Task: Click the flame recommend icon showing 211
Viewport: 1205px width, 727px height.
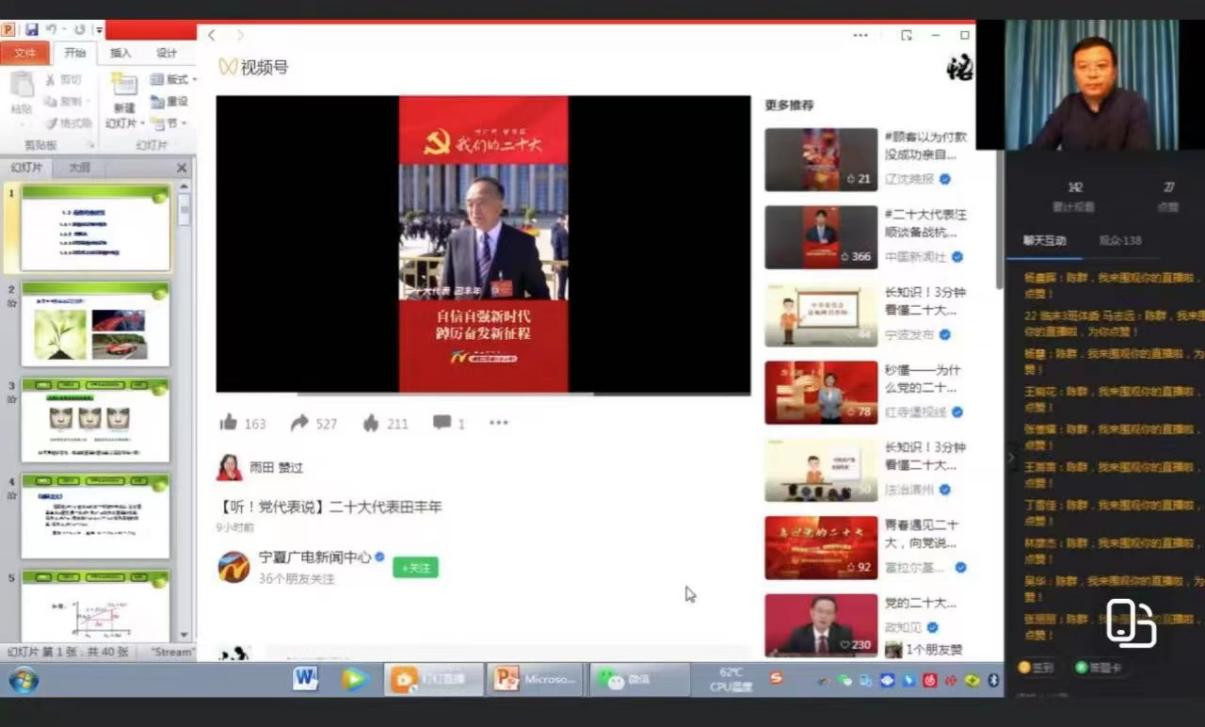Action: coord(371,423)
